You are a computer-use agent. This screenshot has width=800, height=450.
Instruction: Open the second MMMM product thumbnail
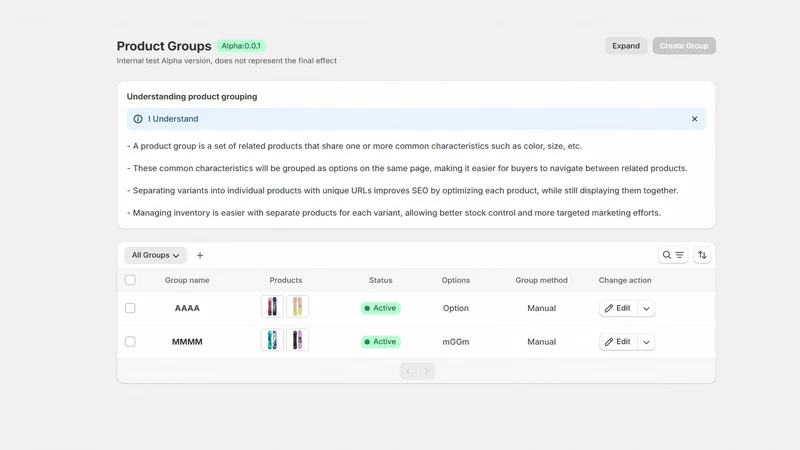tap(297, 340)
